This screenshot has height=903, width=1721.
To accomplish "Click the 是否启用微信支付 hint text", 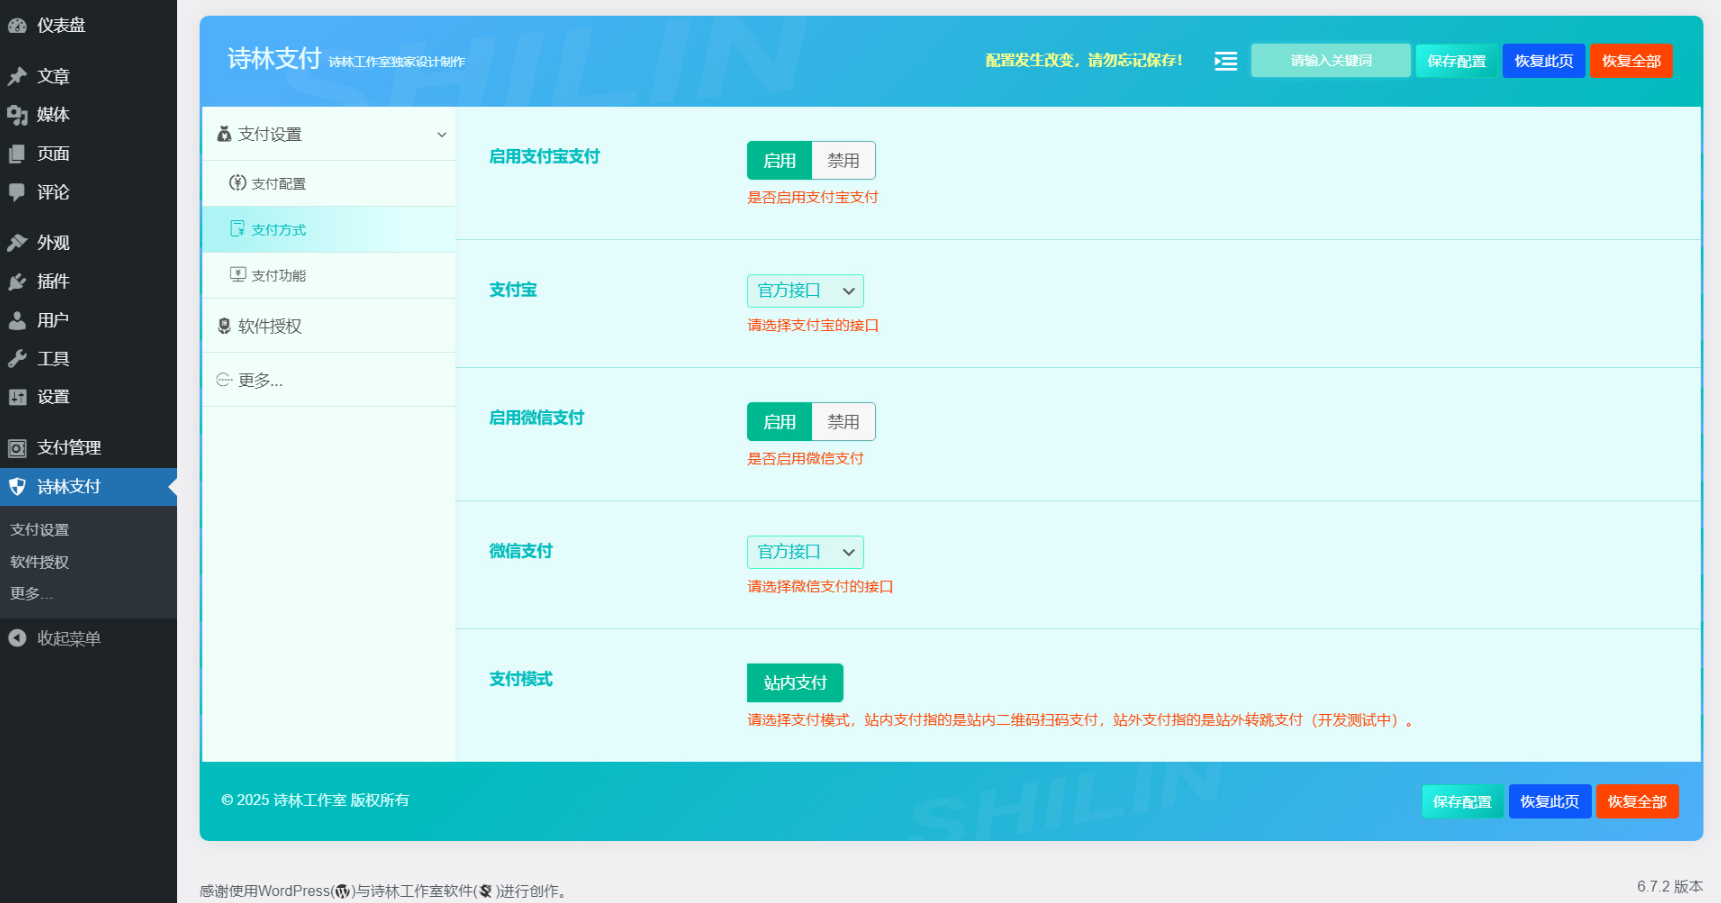I will point(805,459).
